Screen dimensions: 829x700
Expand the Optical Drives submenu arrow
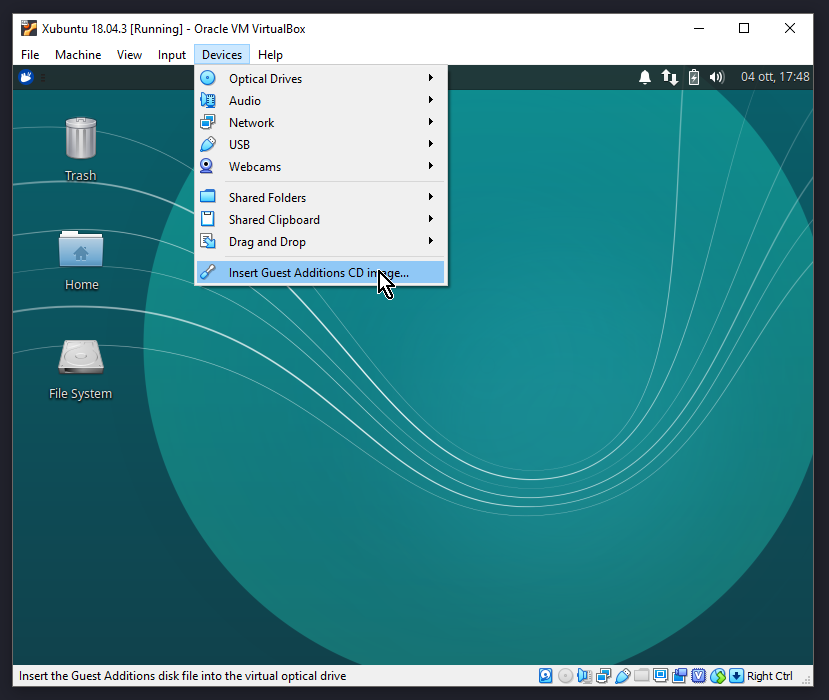431,78
